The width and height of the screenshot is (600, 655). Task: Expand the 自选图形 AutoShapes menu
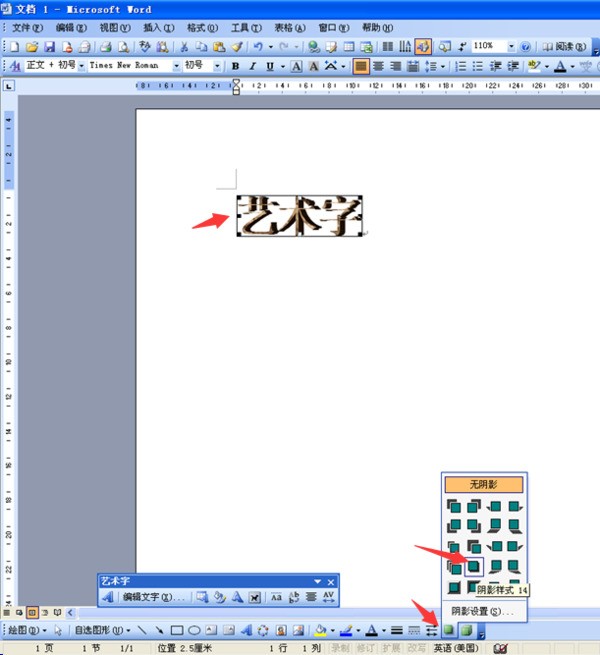point(102,631)
